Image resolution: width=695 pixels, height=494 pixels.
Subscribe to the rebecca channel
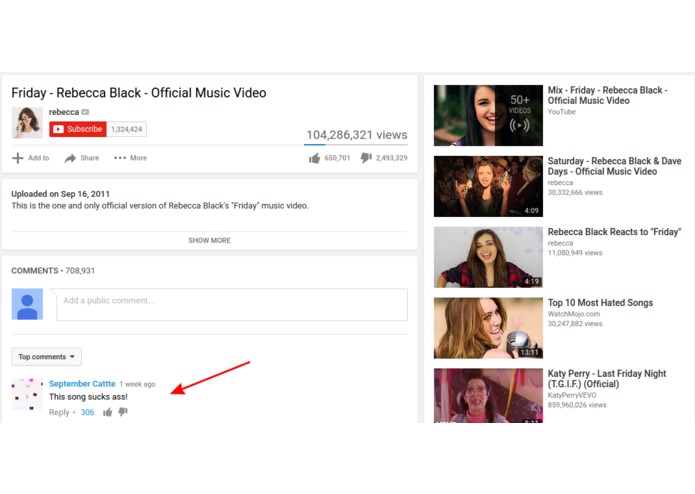click(78, 129)
